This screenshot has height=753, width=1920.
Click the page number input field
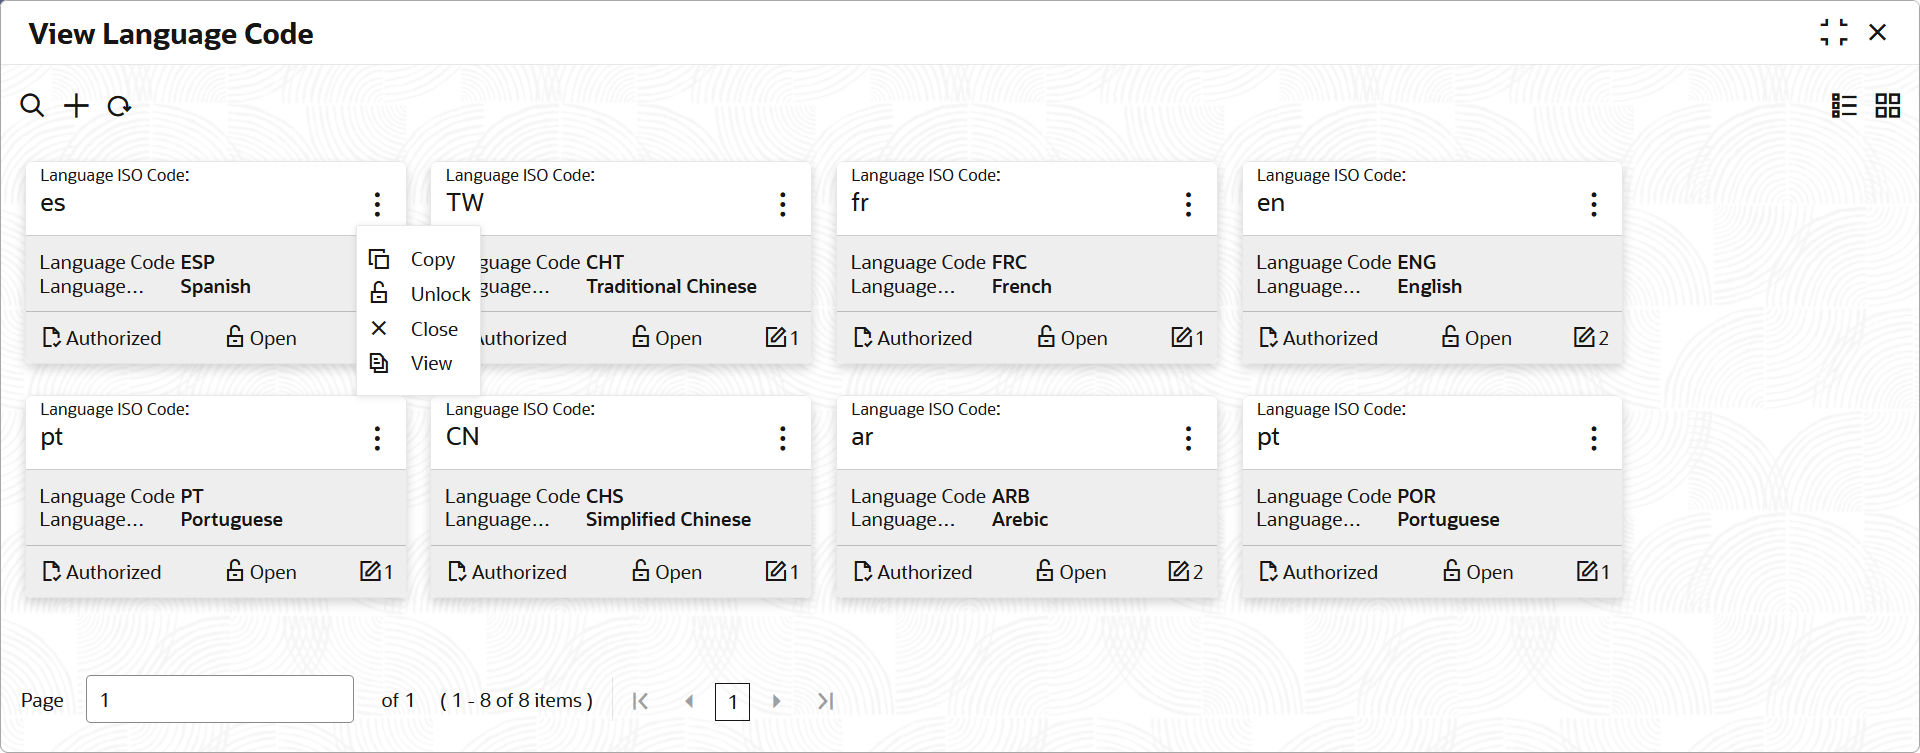[219, 699]
